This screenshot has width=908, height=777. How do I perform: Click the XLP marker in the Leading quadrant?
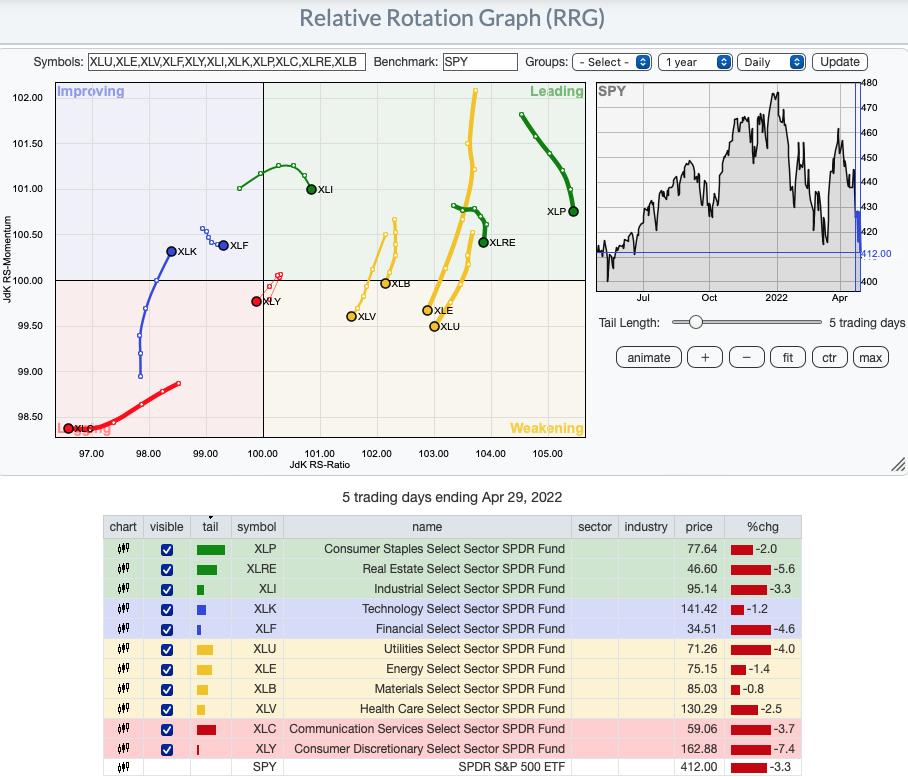[573, 211]
